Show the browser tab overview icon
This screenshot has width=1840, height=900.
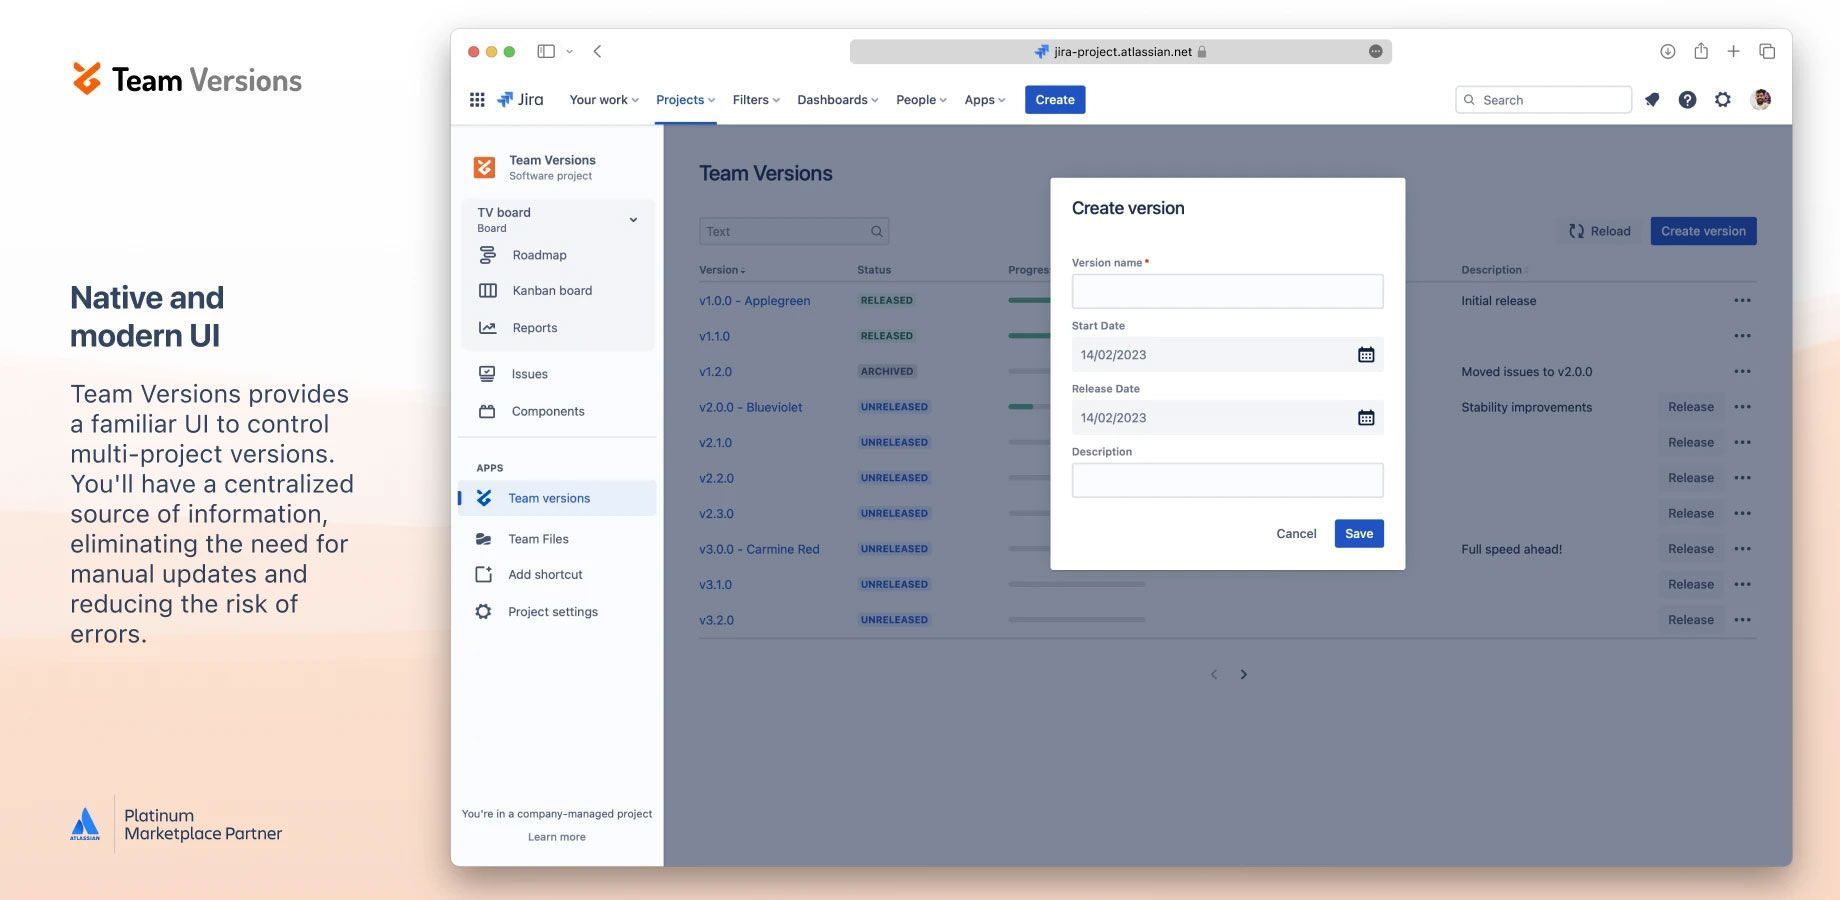1767,51
